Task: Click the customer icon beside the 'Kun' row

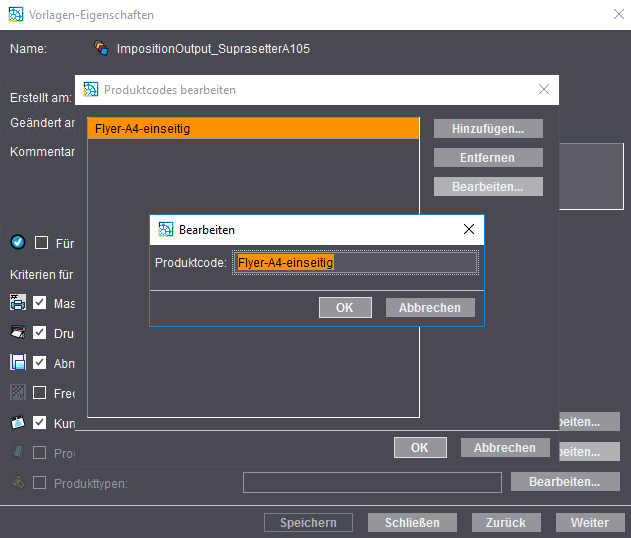Action: (17, 422)
